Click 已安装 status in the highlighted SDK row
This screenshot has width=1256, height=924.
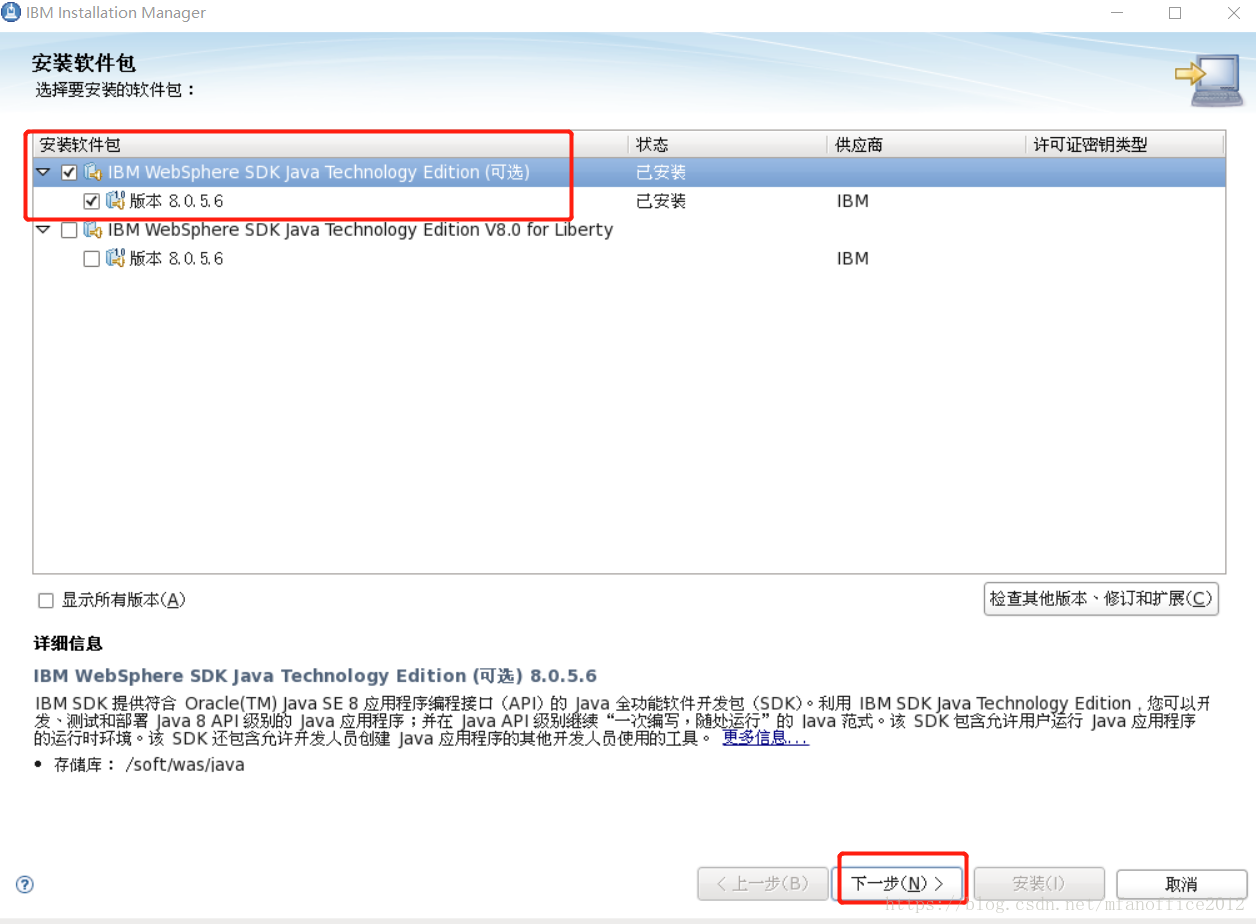(x=661, y=172)
